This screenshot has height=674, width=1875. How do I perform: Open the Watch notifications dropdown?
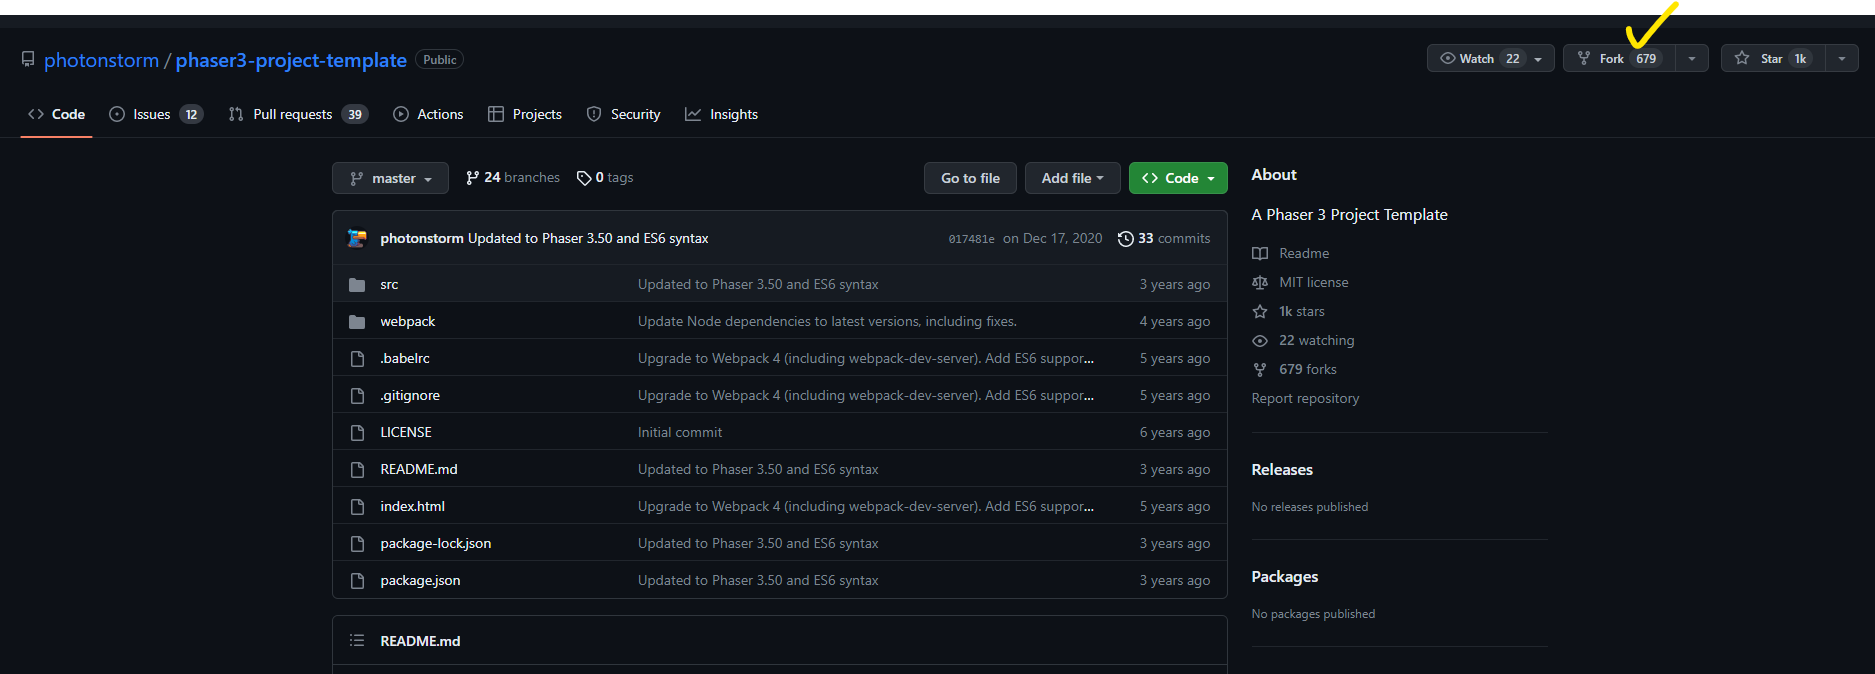pos(1490,59)
